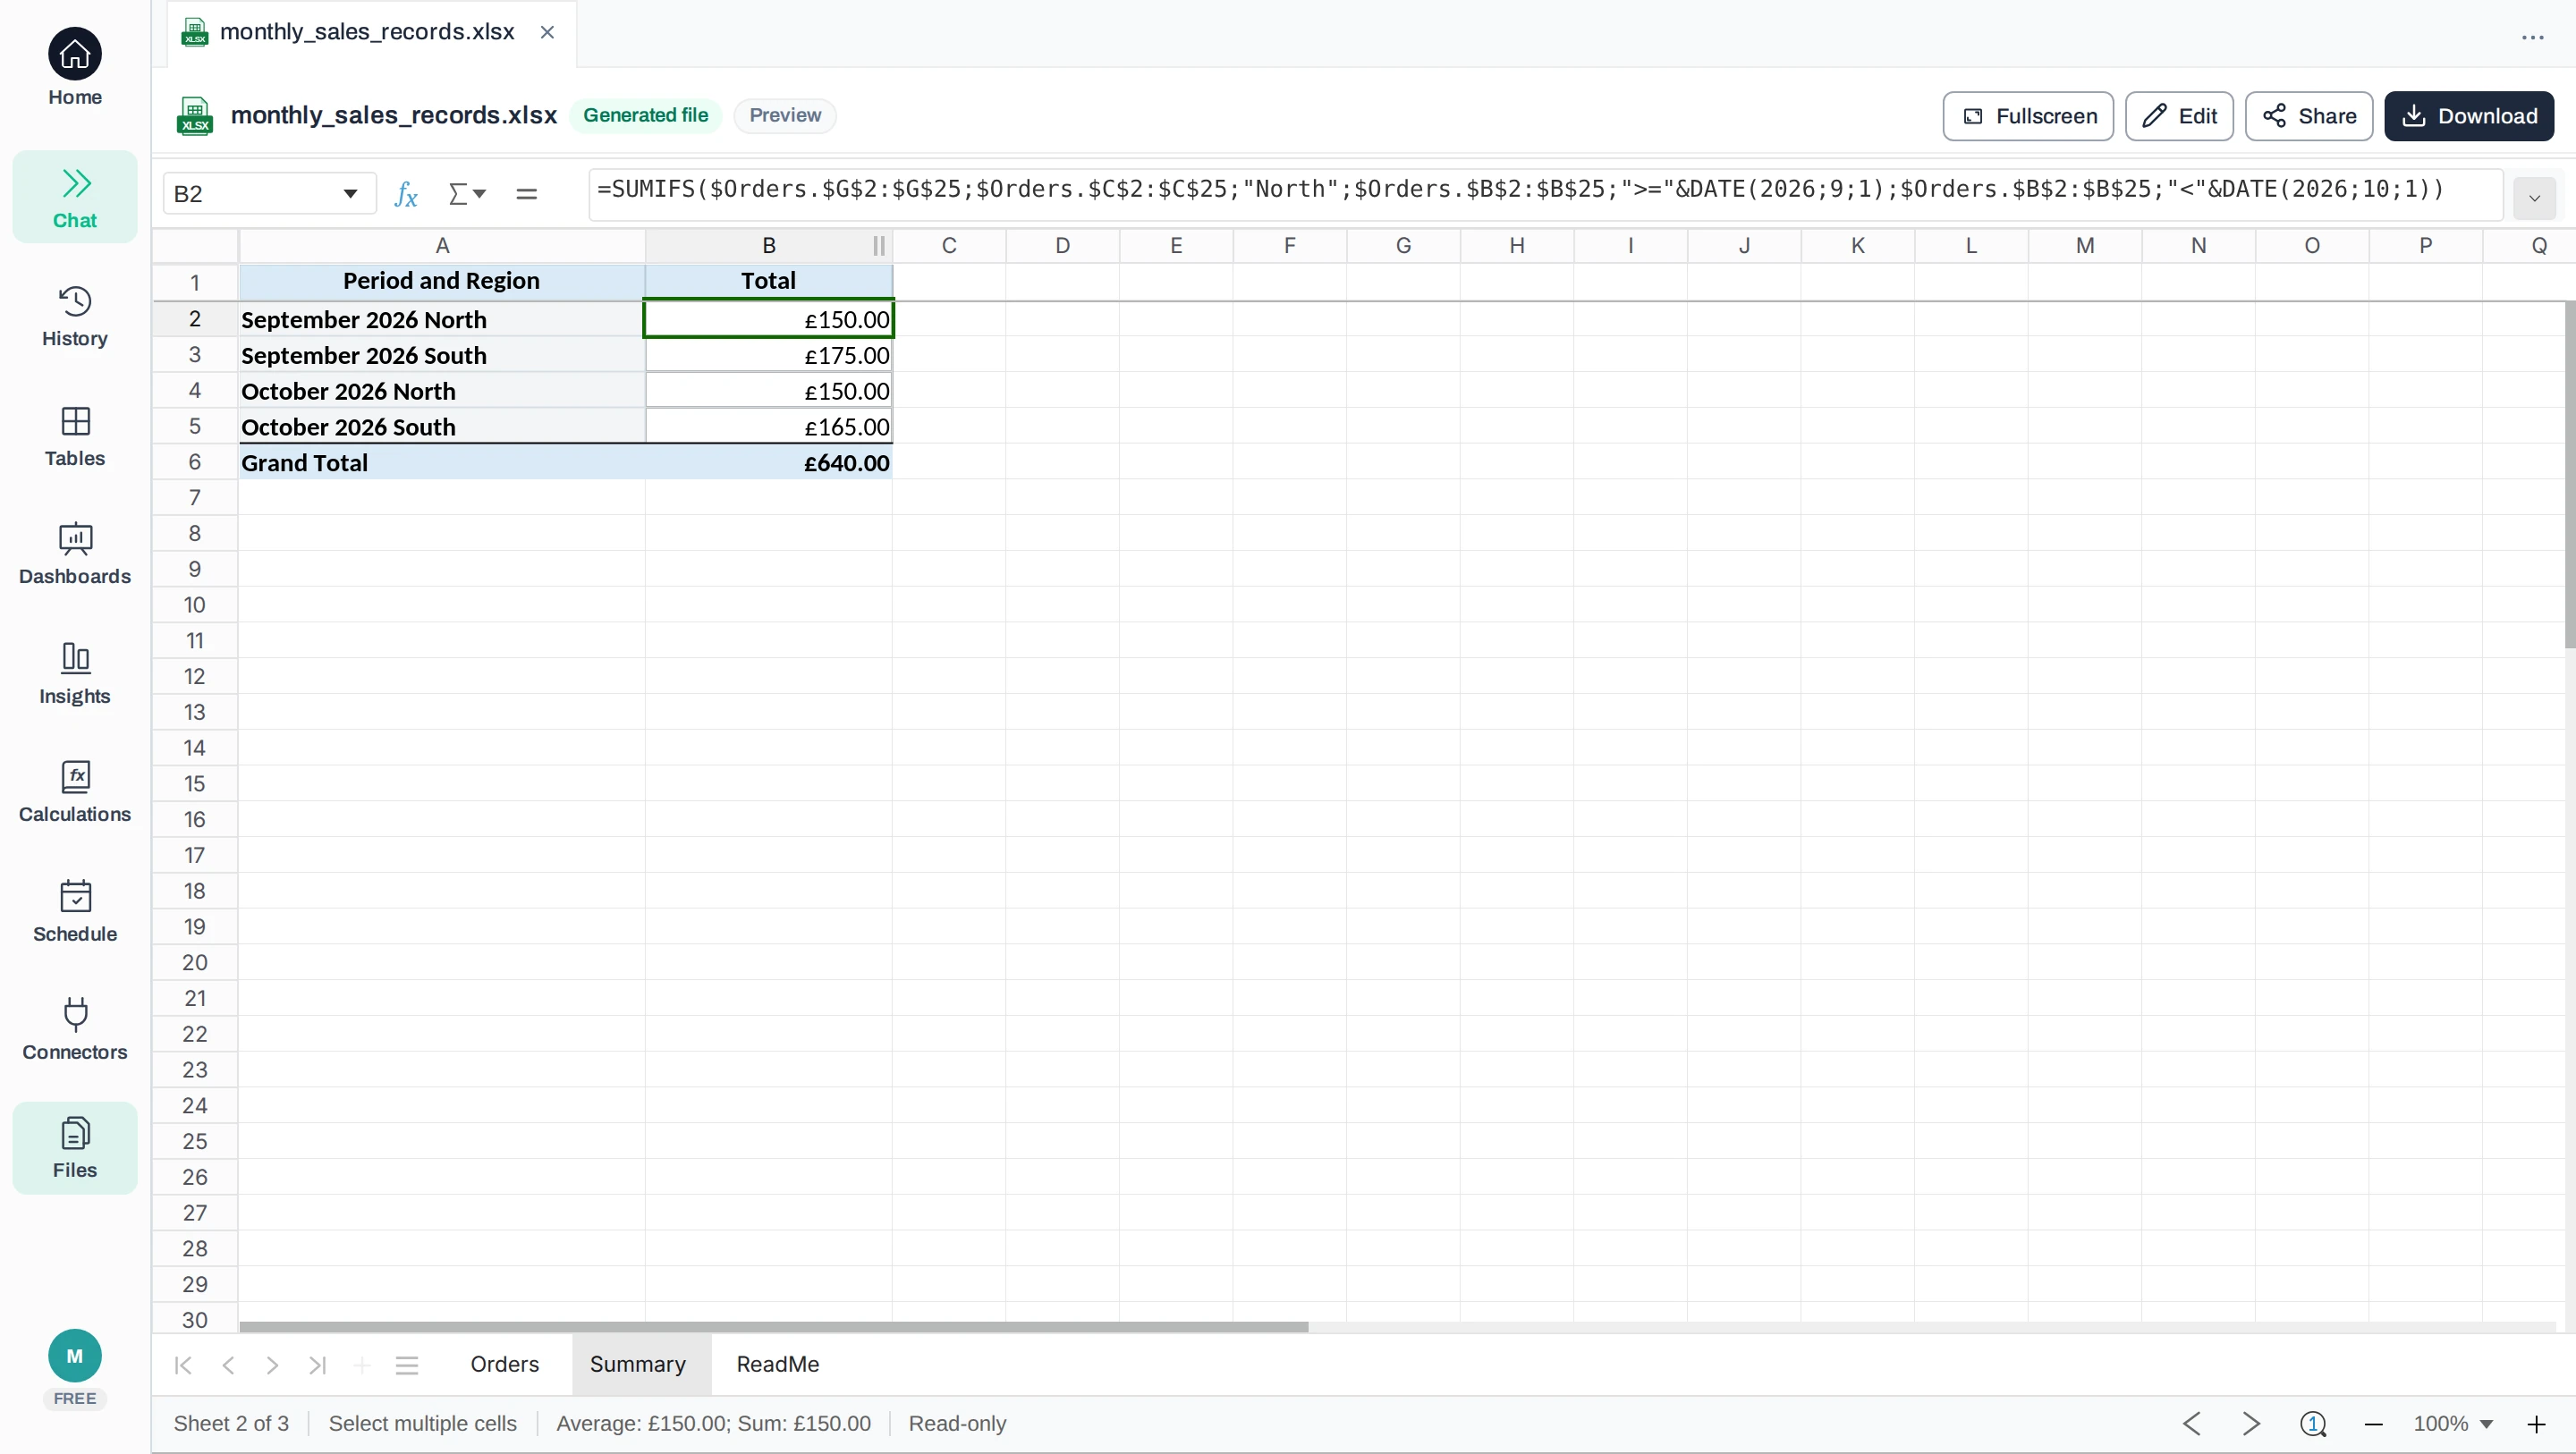Zoom out with the minus button
The width and height of the screenshot is (2576, 1454).
[2373, 1424]
